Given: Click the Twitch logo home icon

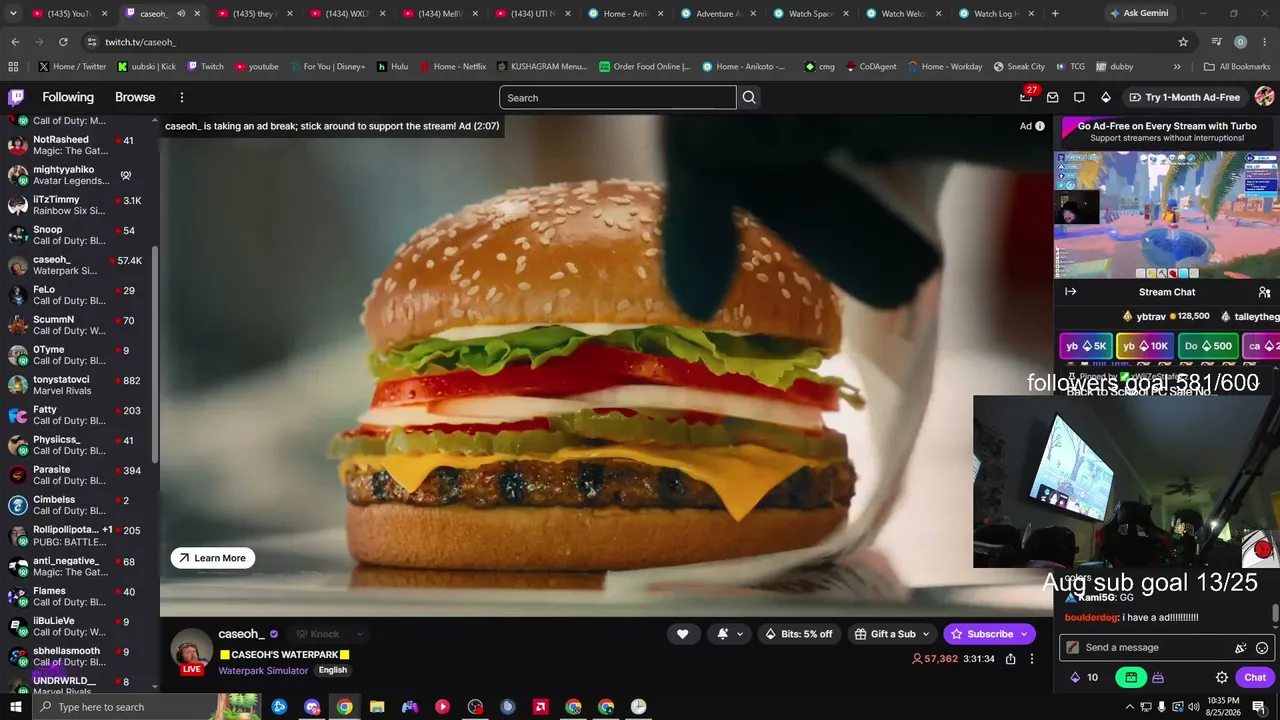Looking at the screenshot, I should coord(16,97).
